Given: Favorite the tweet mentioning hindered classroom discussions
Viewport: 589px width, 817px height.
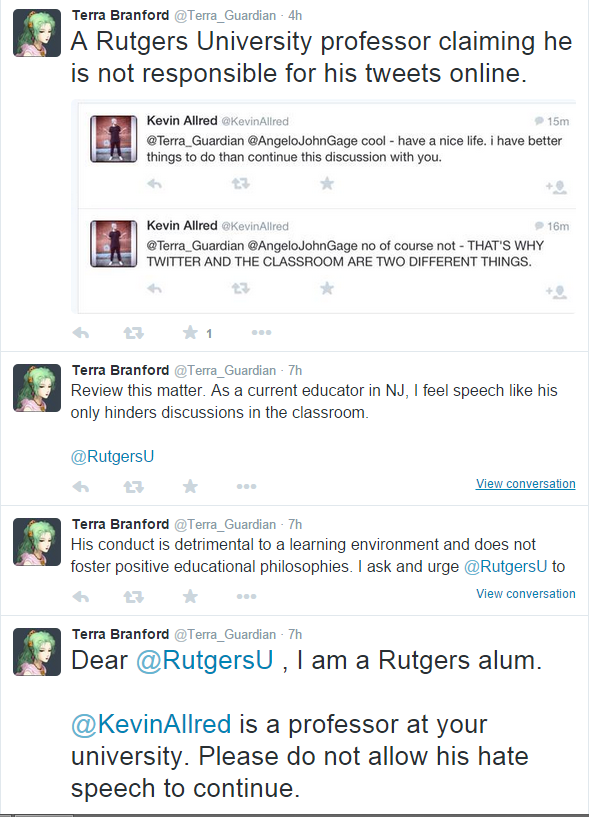Looking at the screenshot, I should point(190,486).
